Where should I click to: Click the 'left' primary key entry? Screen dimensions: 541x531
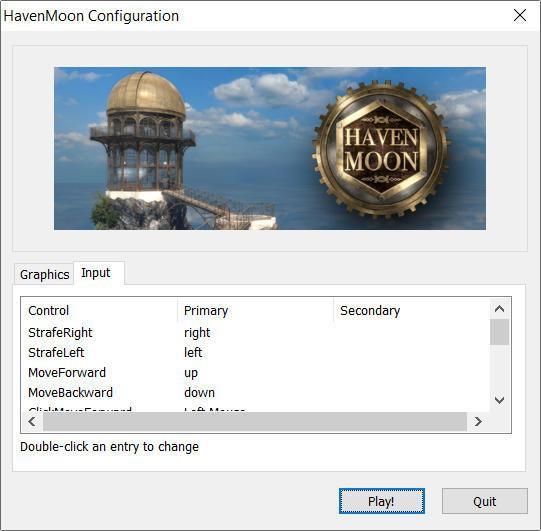click(193, 353)
